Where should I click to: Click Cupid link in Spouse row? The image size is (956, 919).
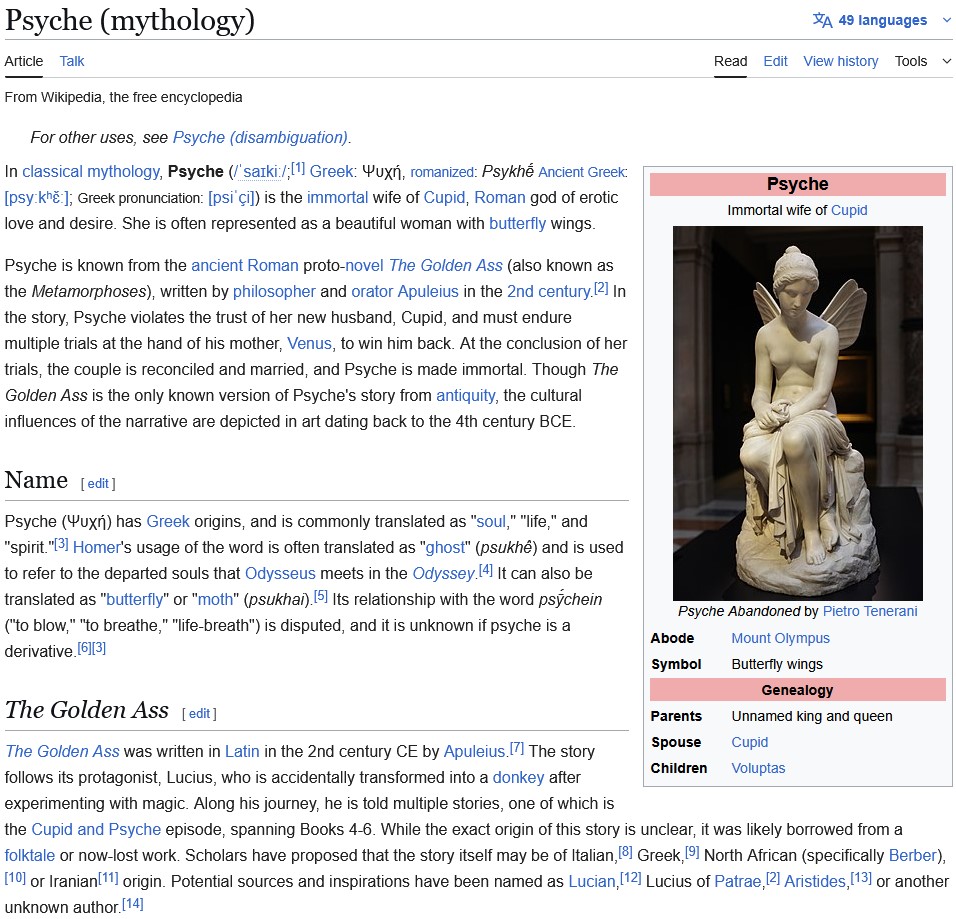[749, 742]
